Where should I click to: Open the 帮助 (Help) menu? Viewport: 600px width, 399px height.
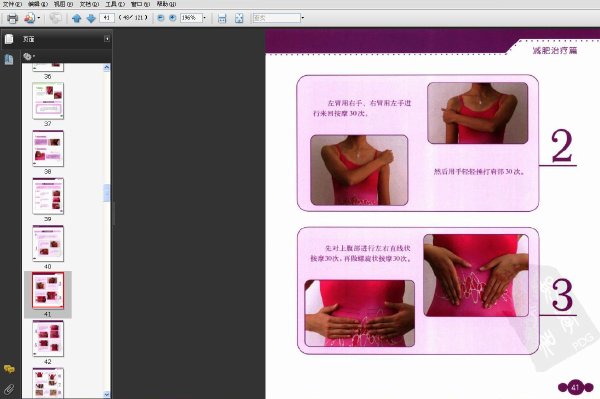tap(166, 4)
